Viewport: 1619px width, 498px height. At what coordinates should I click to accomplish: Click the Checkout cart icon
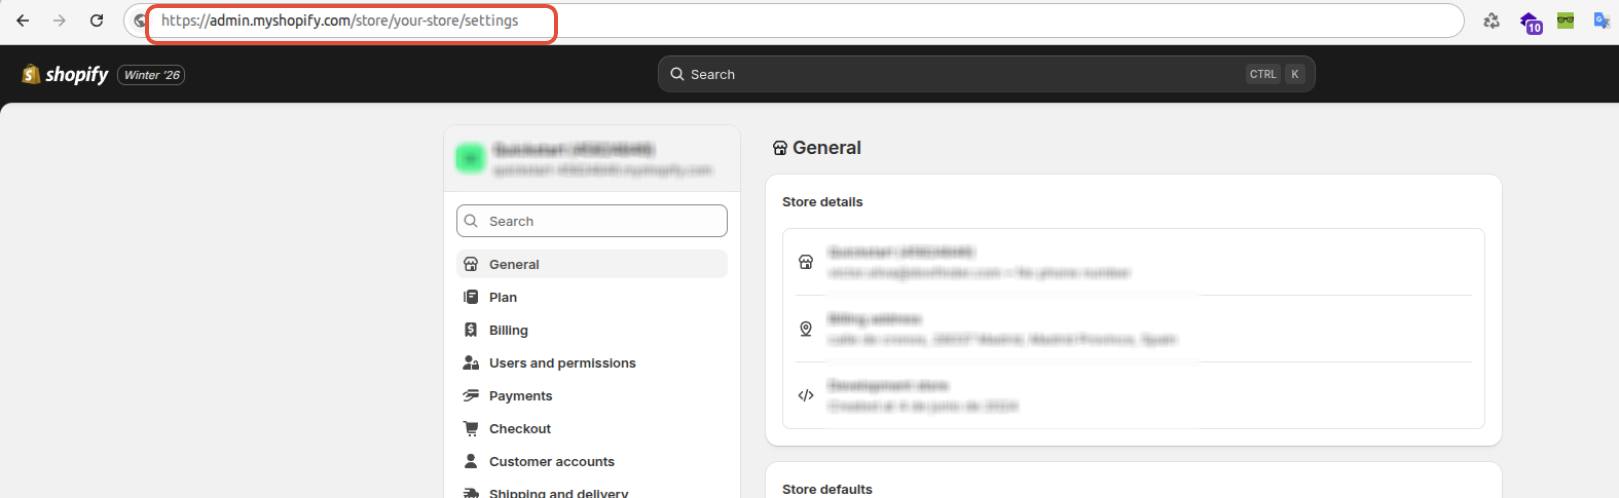(471, 429)
